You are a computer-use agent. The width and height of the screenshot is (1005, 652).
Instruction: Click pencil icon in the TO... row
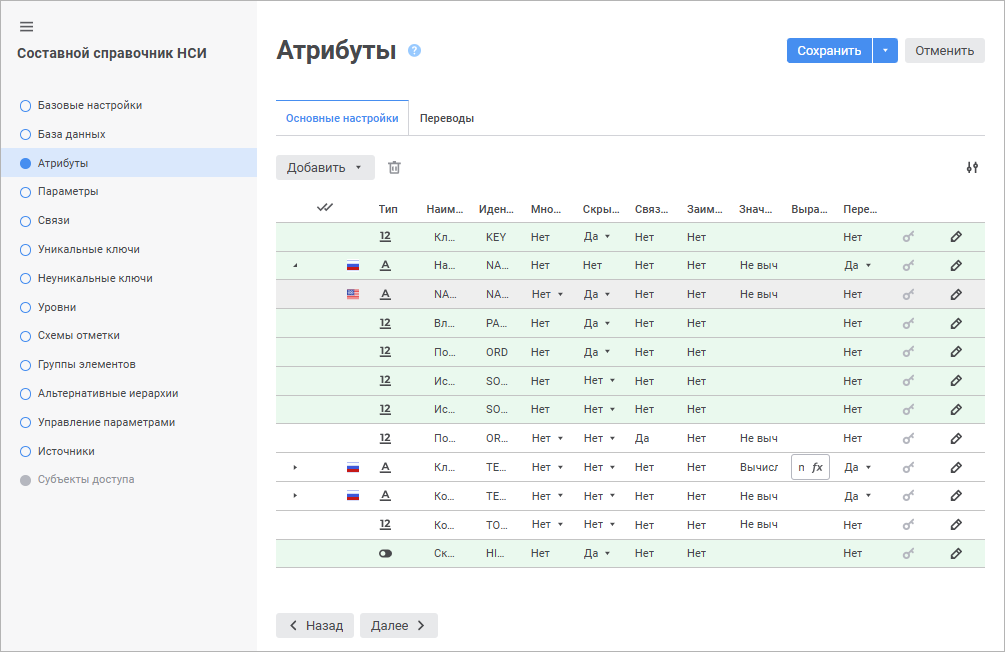click(x=956, y=524)
